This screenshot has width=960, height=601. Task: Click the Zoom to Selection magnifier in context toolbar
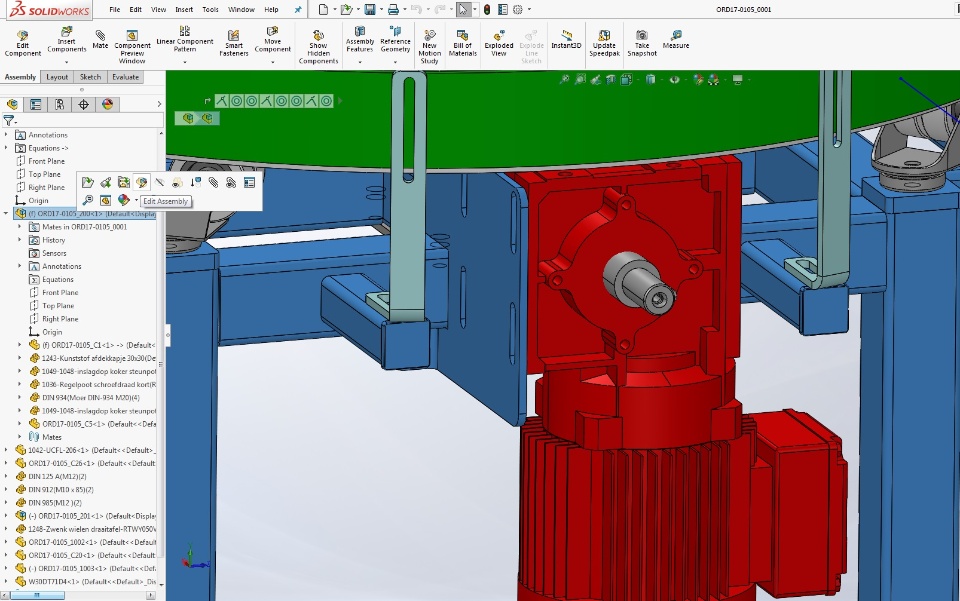tap(88, 200)
